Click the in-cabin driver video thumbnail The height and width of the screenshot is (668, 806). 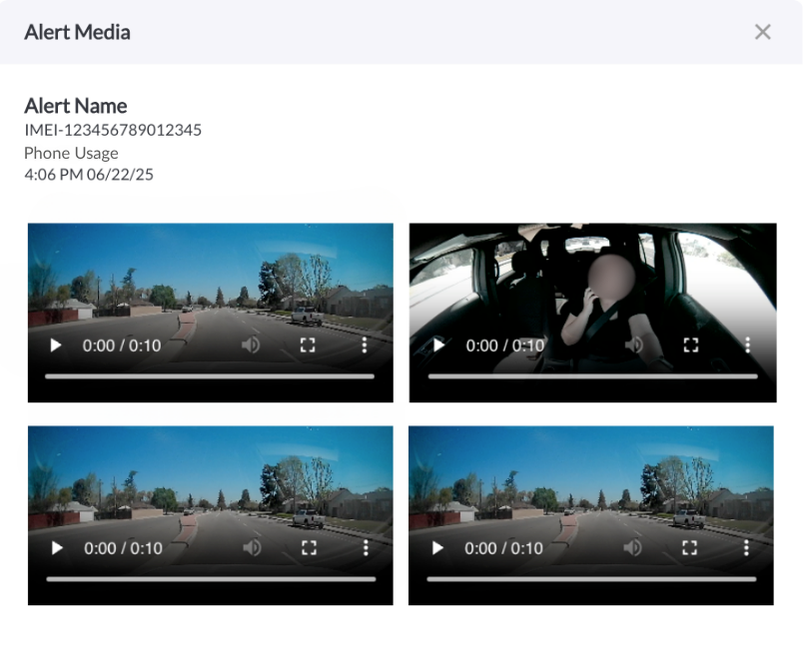pyautogui.click(x=592, y=280)
